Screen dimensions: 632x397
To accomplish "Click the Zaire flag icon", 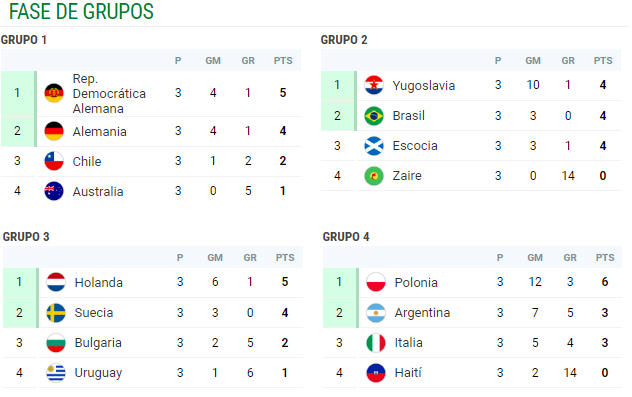I will [374, 176].
